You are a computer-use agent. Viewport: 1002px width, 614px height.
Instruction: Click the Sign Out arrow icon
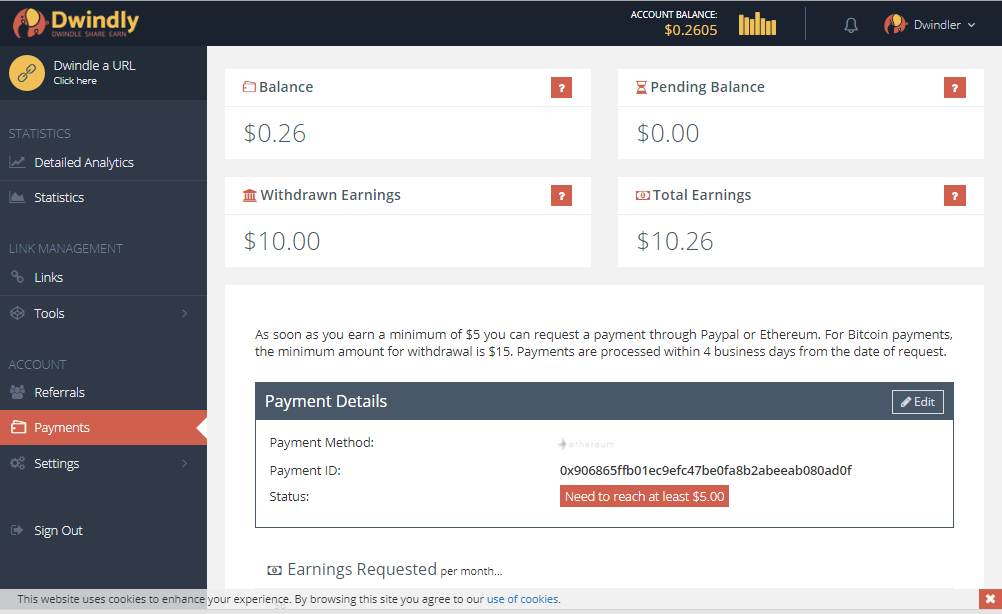[17, 530]
